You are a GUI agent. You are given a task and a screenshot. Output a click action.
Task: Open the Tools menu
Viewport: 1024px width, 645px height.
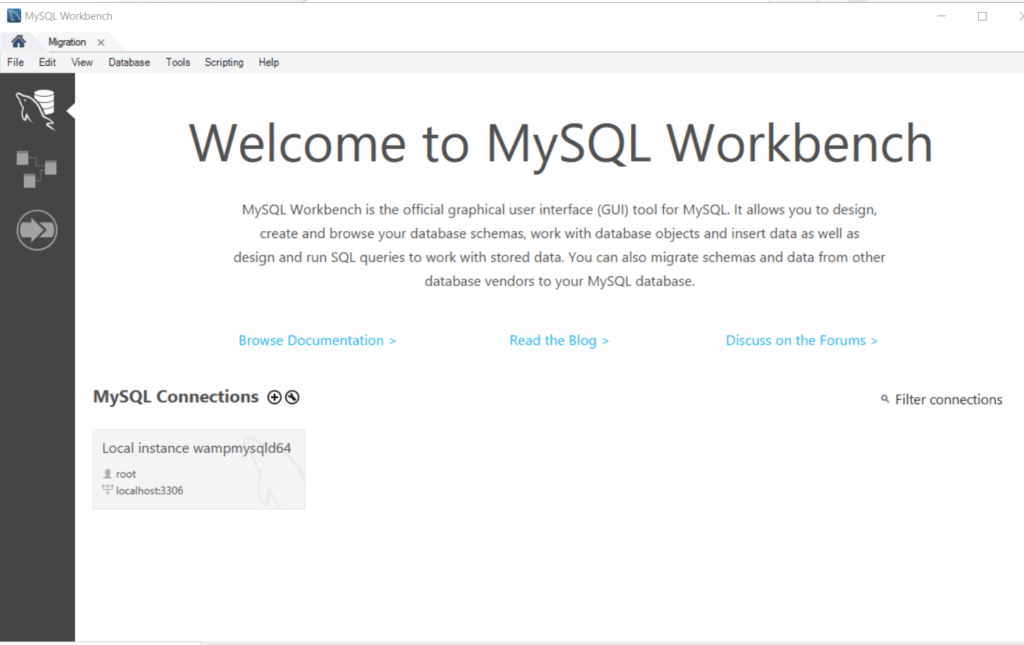click(x=177, y=62)
